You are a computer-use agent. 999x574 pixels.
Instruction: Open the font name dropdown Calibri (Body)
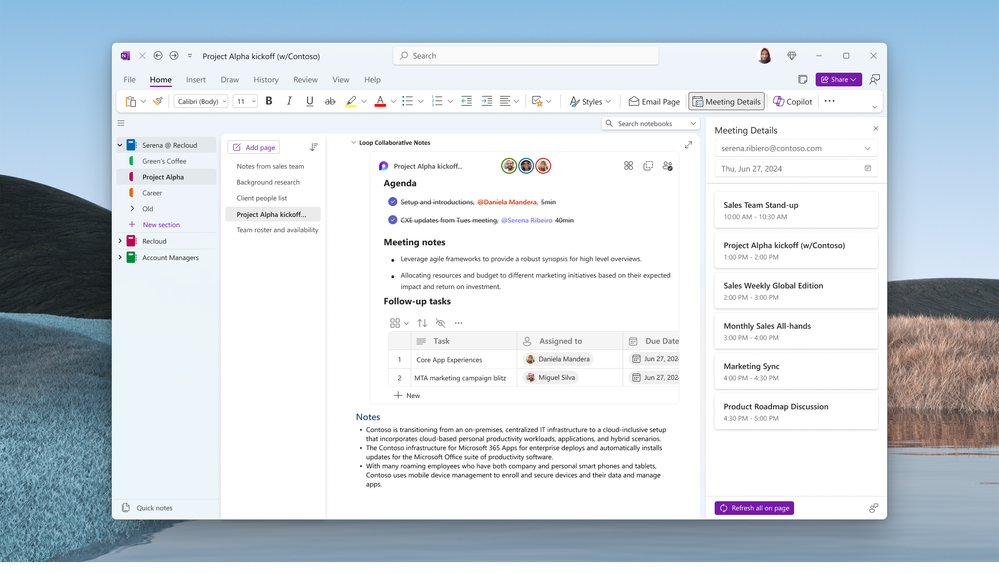pyautogui.click(x=201, y=101)
